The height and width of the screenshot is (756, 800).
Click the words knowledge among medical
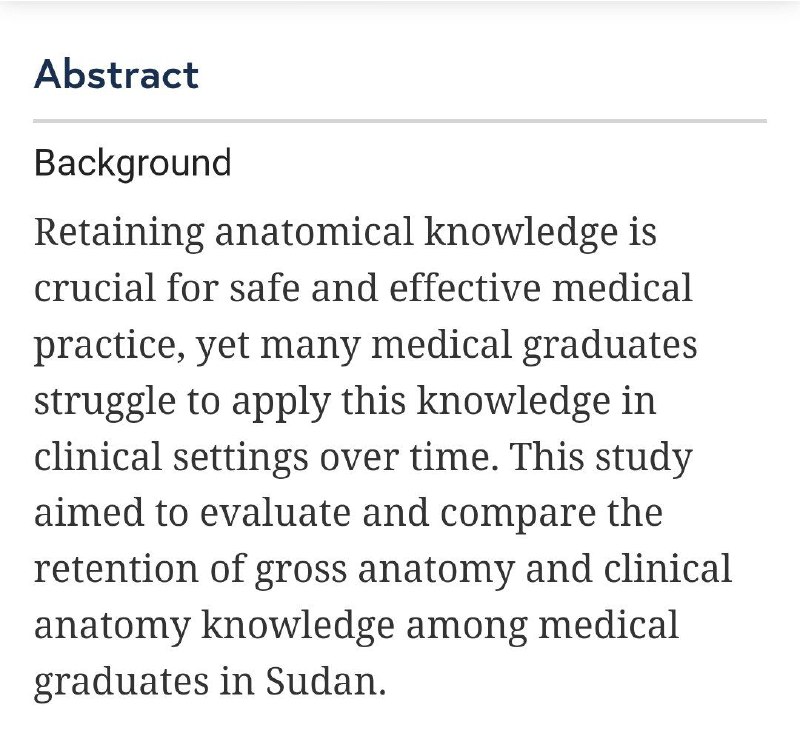(x=440, y=626)
